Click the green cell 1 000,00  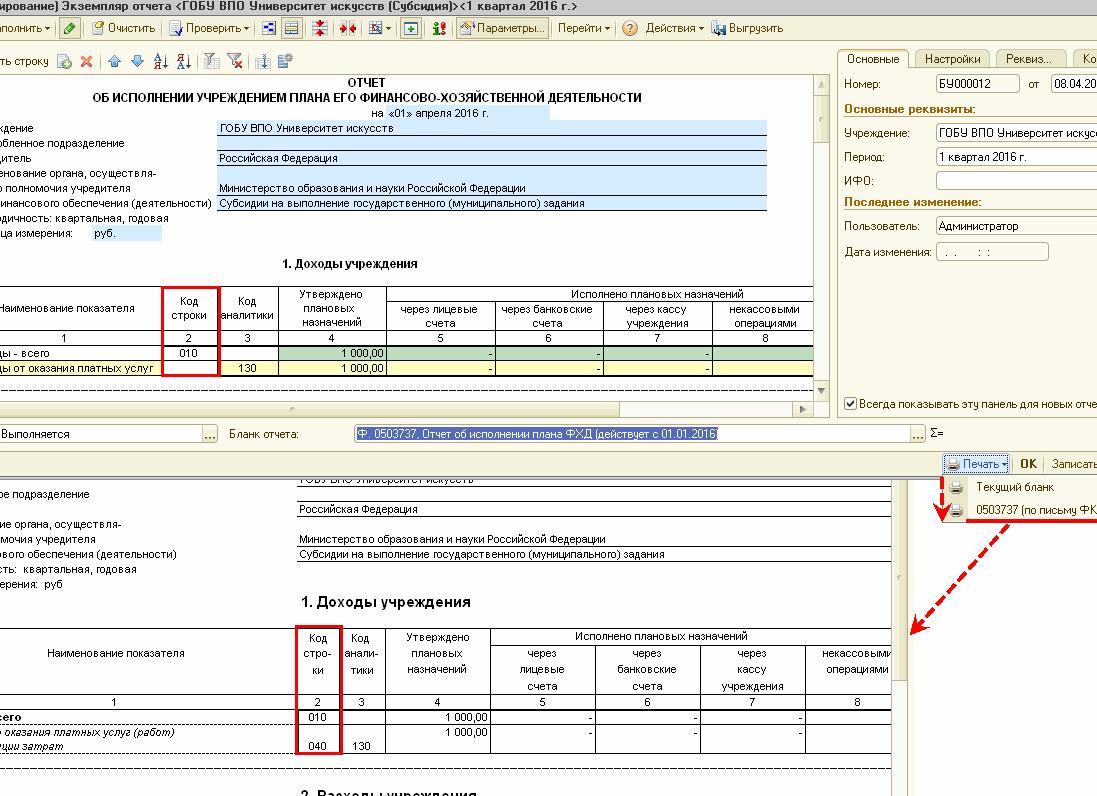[332, 353]
